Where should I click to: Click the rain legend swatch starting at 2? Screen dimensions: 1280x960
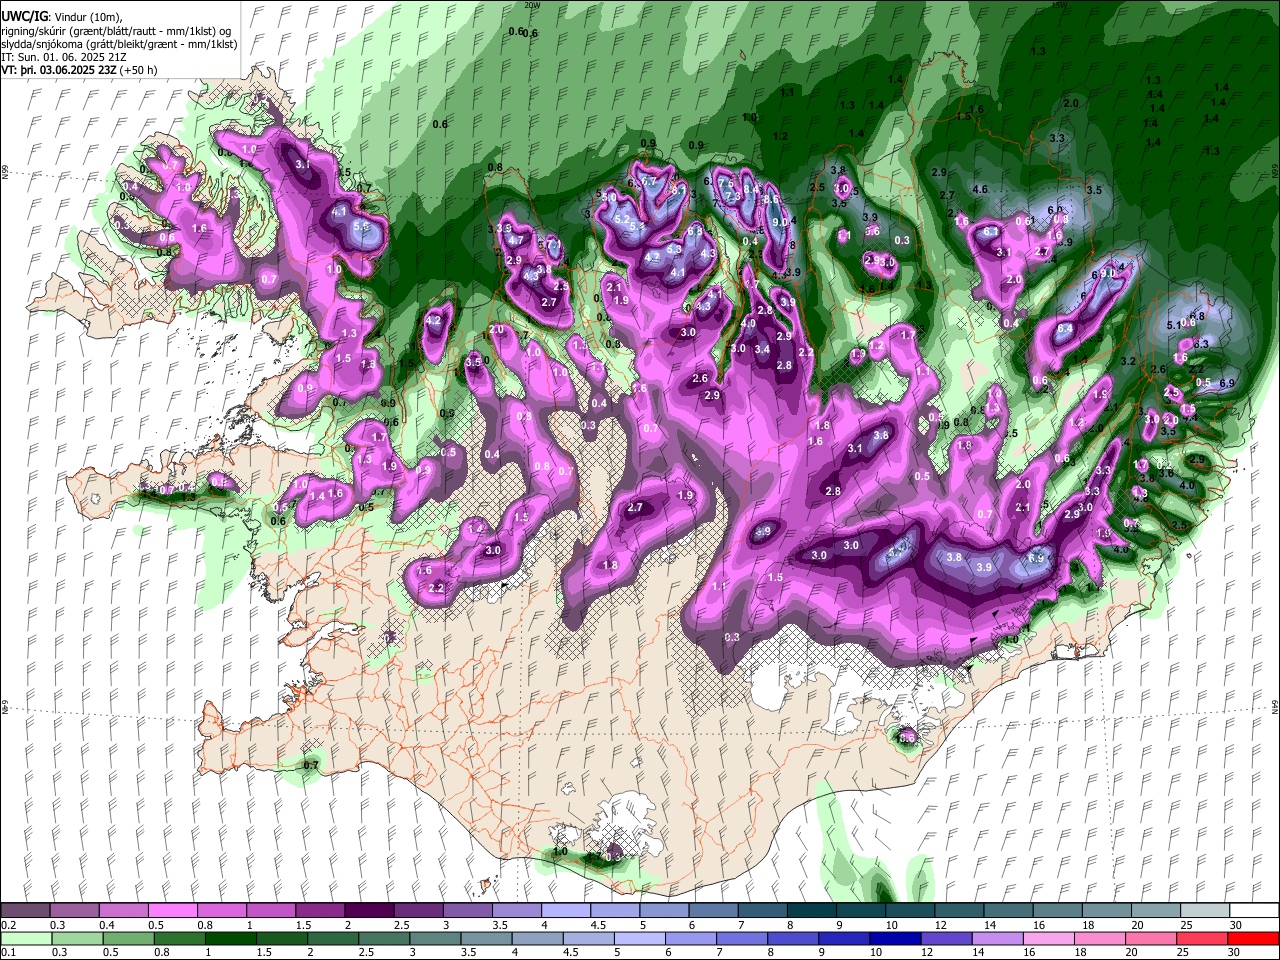pyautogui.click(x=332, y=938)
